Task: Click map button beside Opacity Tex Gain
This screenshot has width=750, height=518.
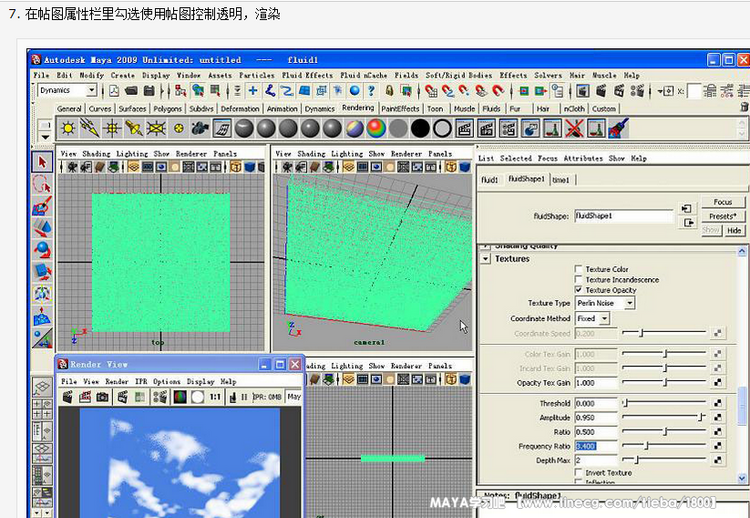Action: coord(717,383)
